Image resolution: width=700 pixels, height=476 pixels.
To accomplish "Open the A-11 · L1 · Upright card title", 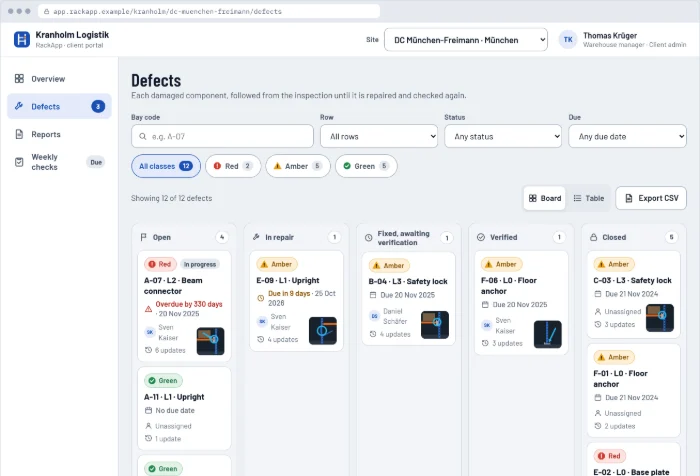I will coord(174,397).
